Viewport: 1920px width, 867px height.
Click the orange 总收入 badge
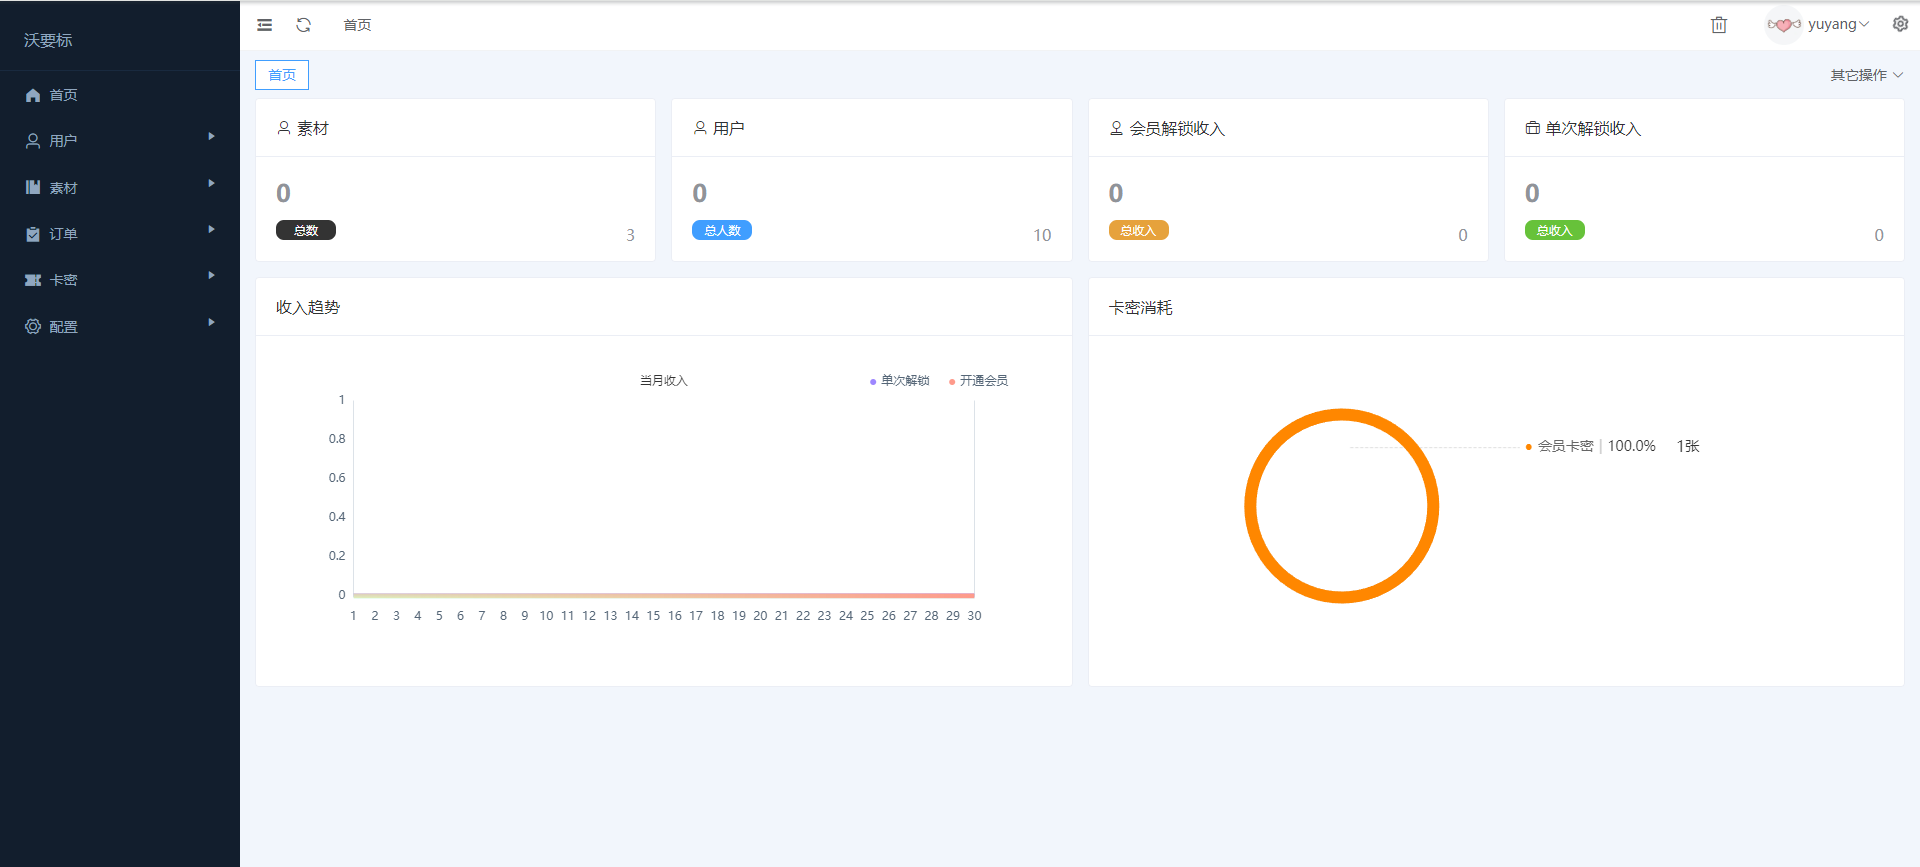(x=1138, y=230)
